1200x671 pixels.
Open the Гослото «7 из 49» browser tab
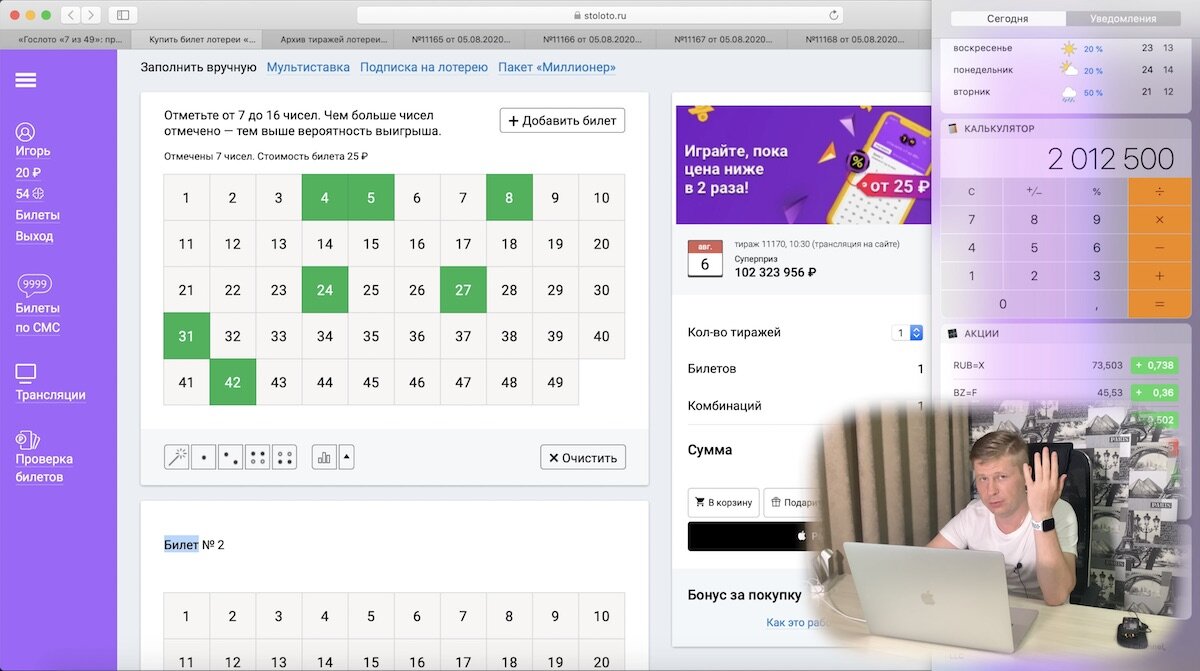click(66, 39)
